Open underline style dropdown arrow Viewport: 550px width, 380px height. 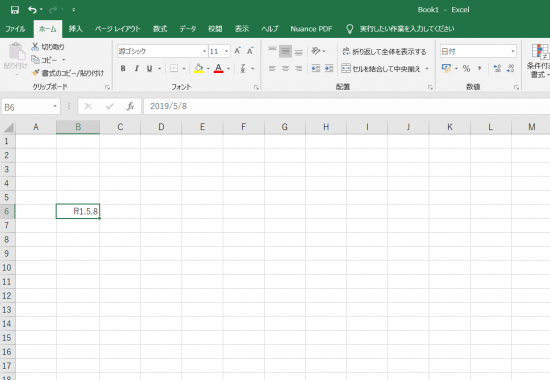coord(160,68)
